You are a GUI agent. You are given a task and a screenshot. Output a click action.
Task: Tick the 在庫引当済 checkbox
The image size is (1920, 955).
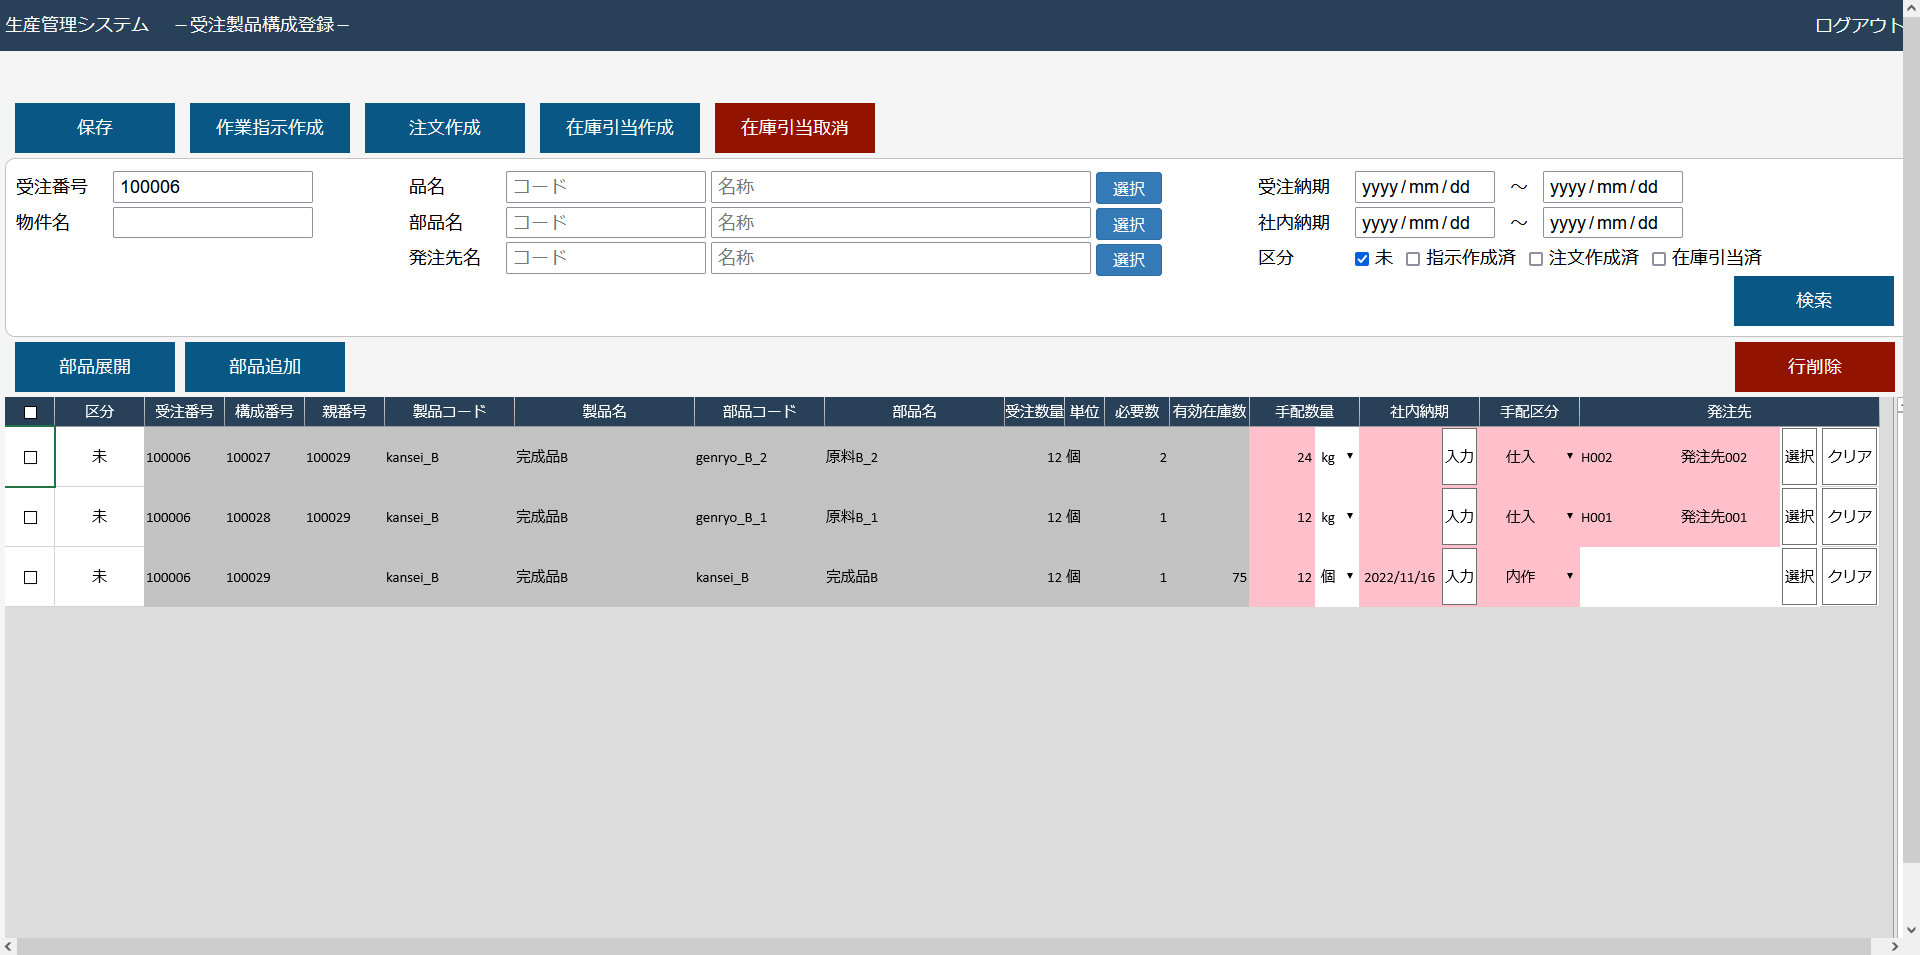[1658, 259]
